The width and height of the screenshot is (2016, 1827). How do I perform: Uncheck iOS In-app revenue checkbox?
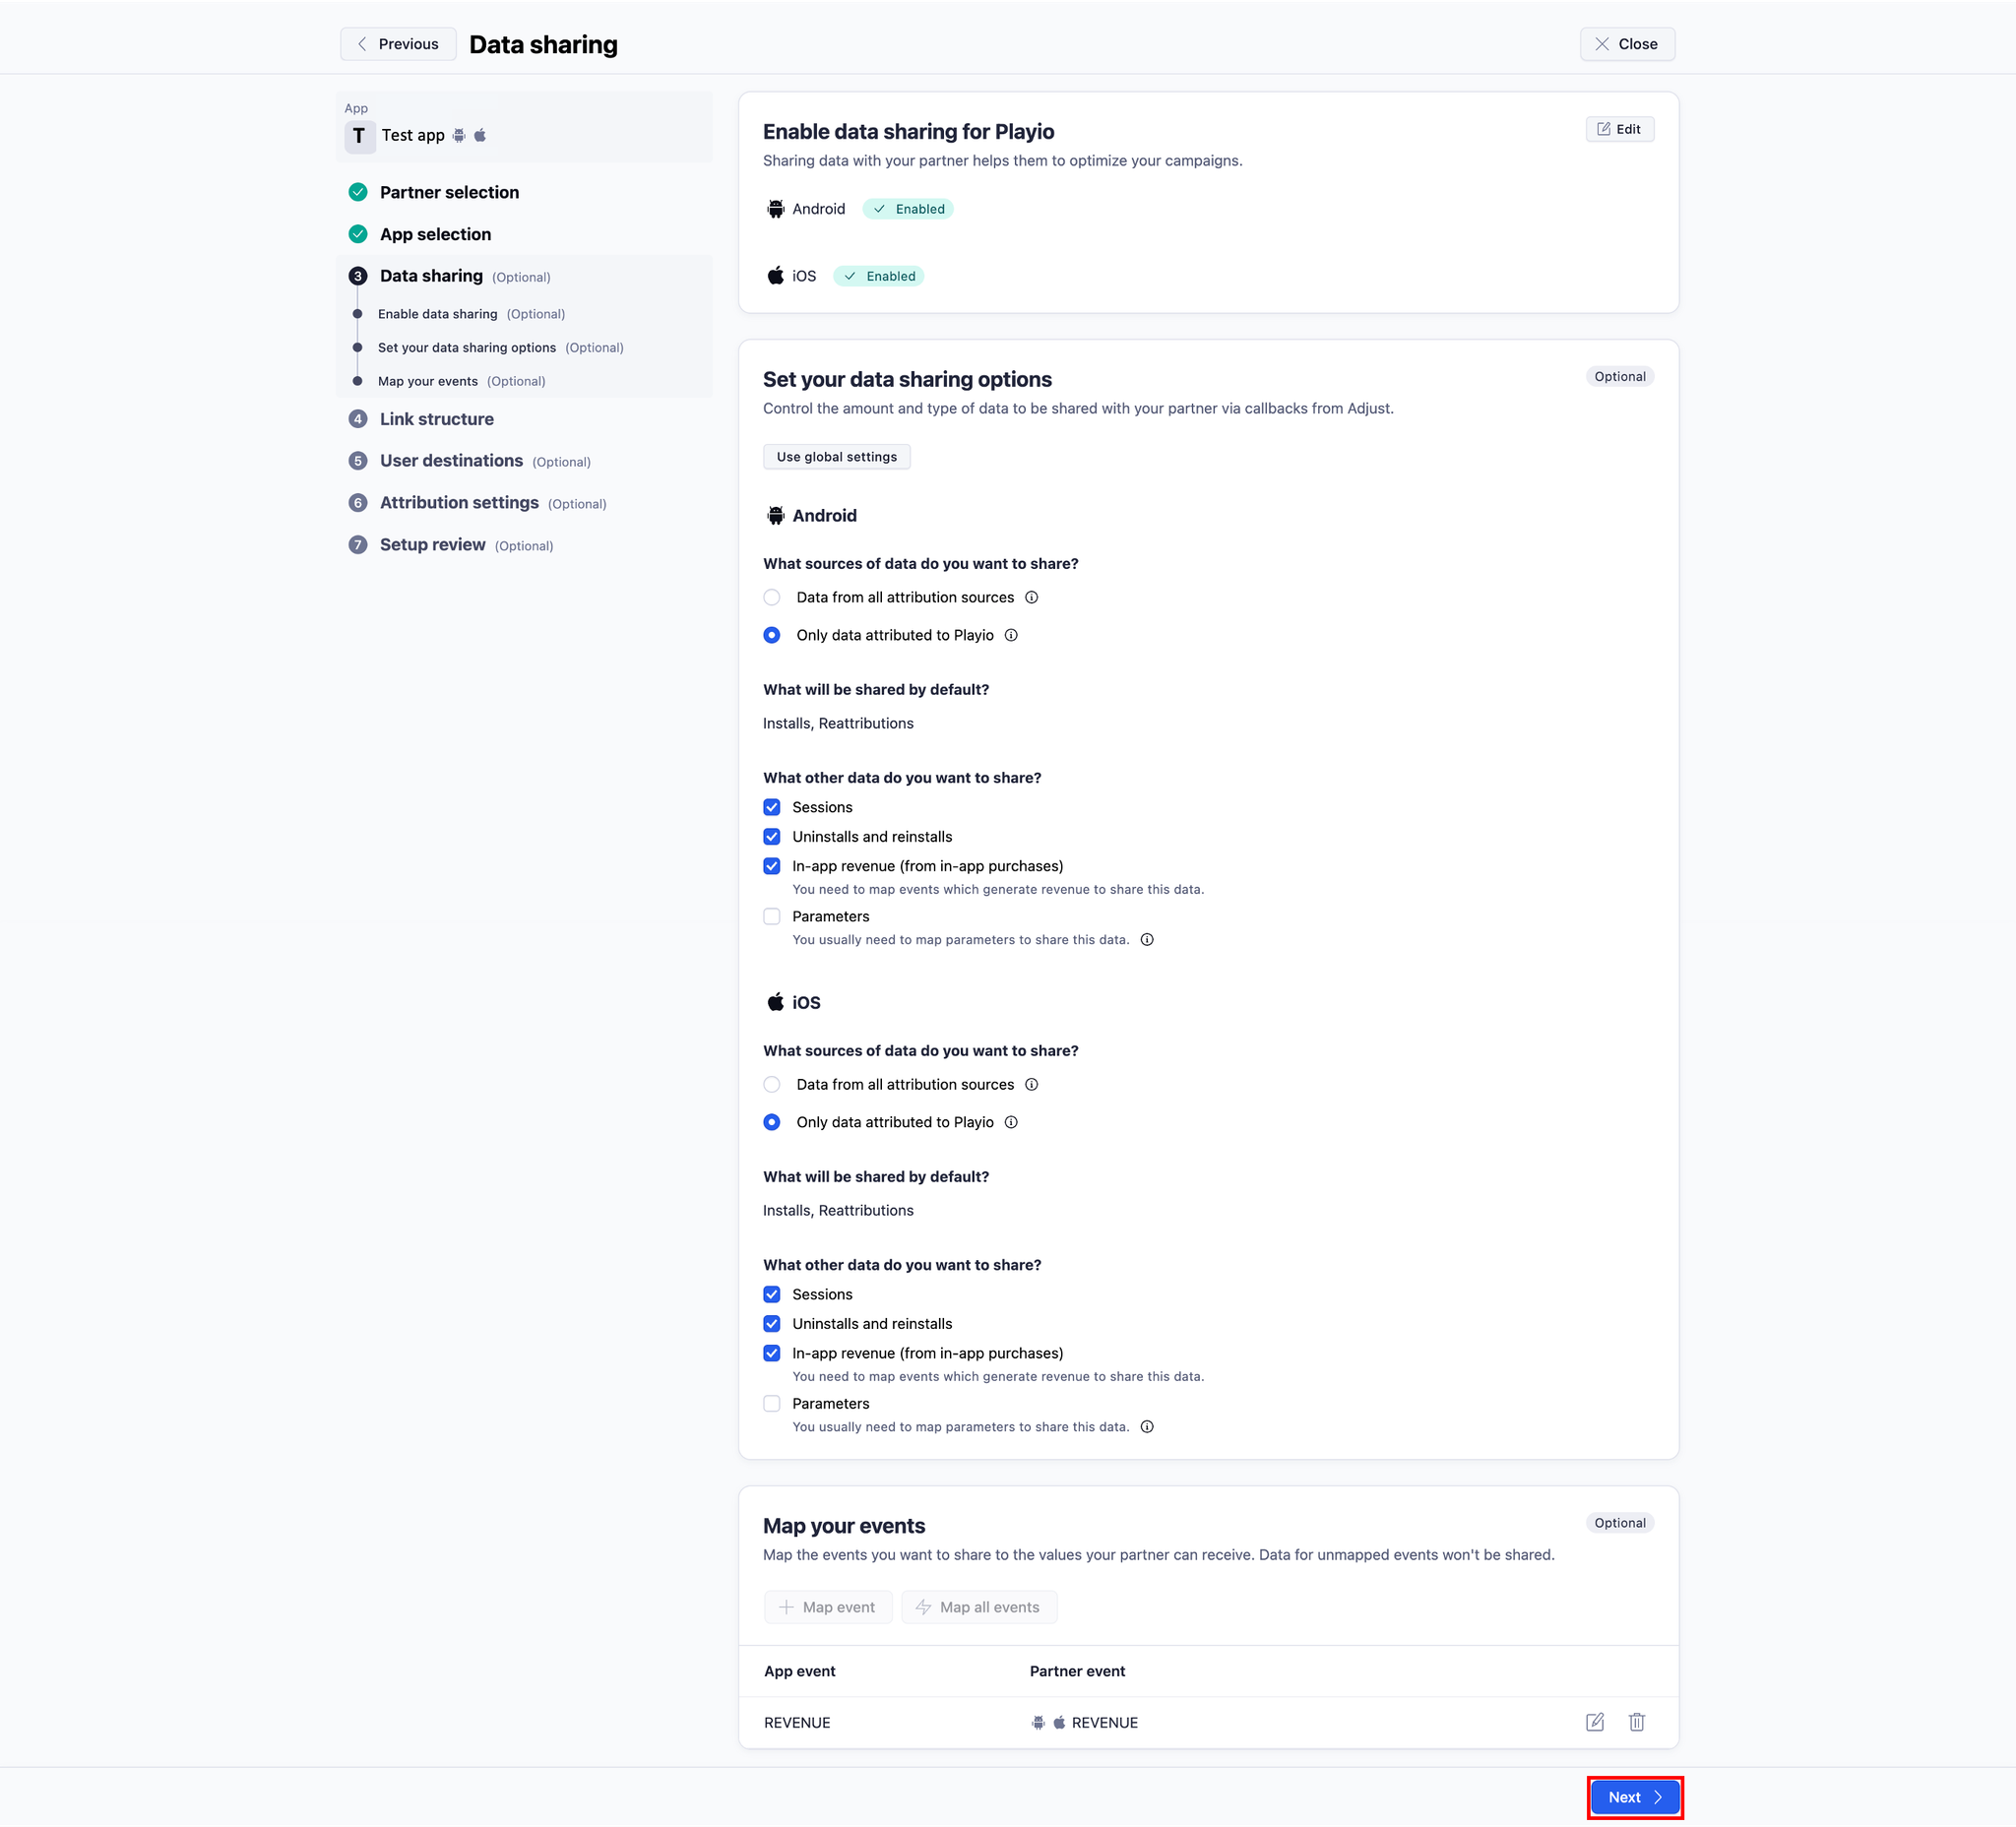click(x=772, y=1353)
